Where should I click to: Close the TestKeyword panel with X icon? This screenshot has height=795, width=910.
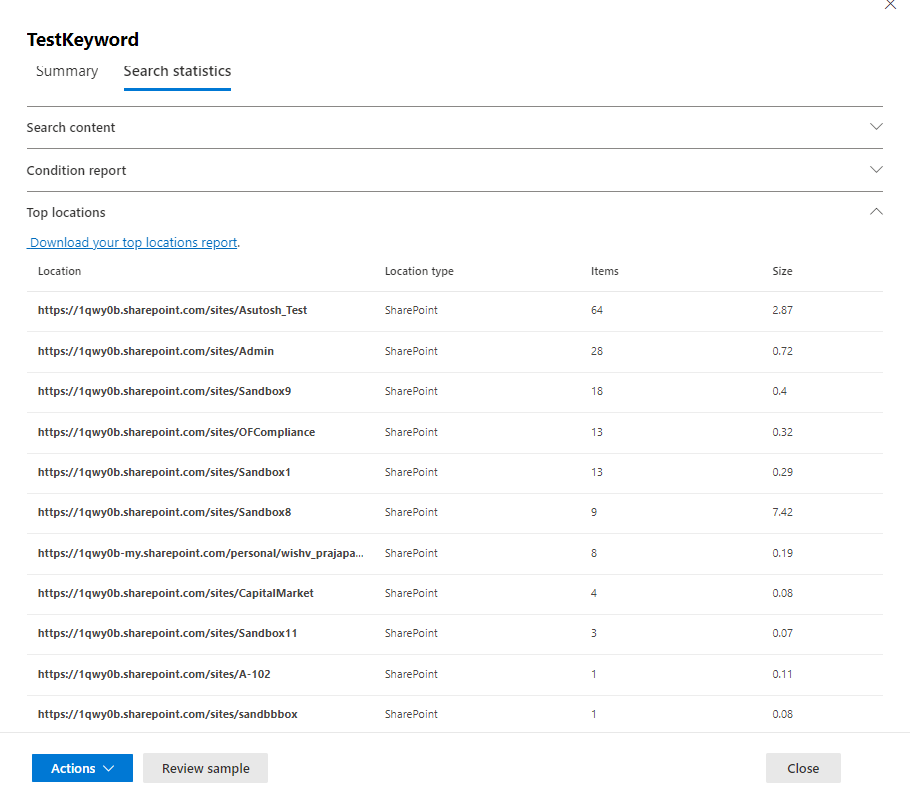tap(890, 5)
